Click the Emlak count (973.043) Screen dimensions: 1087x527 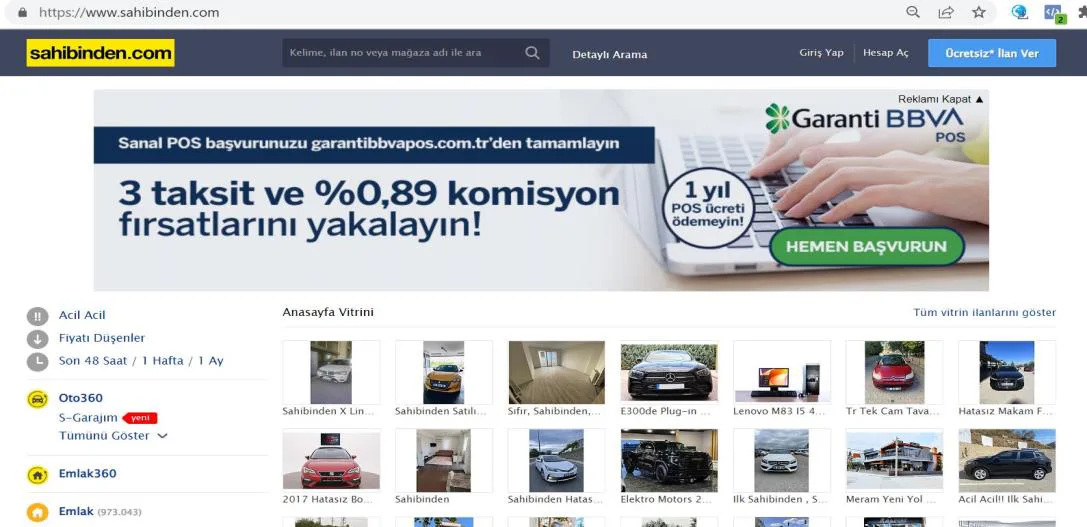[119, 512]
